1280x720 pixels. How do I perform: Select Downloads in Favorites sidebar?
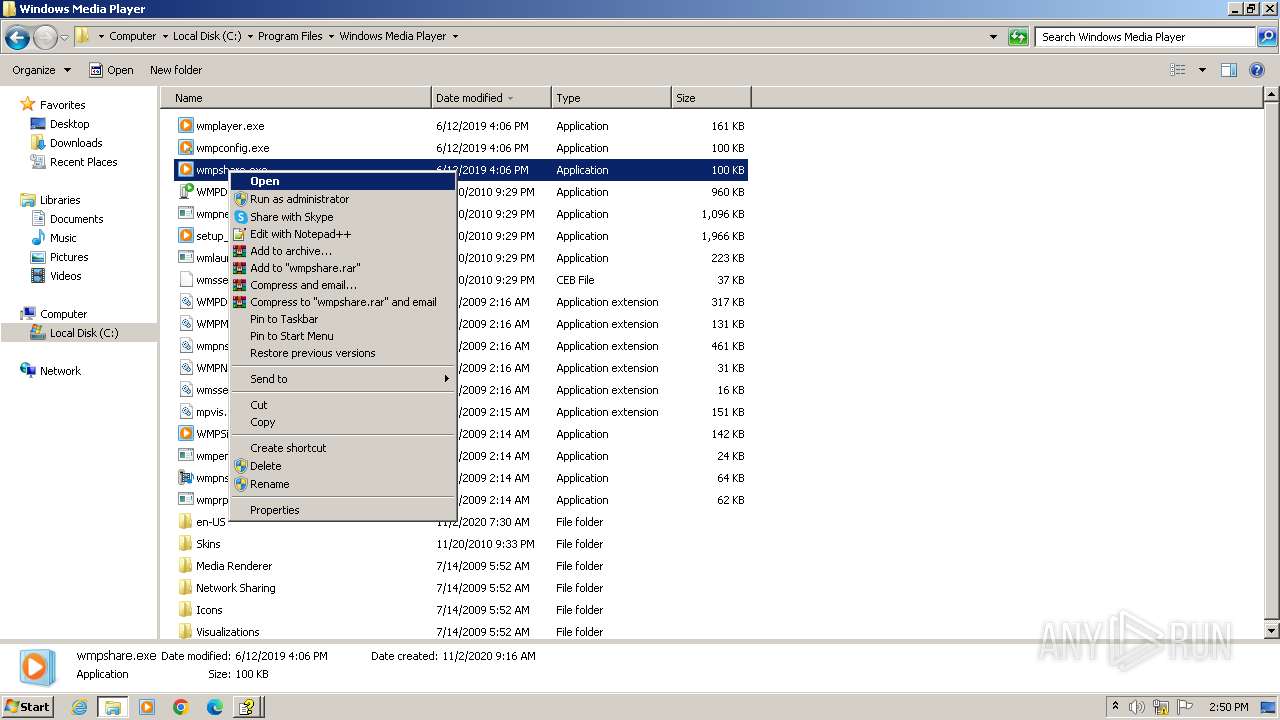tap(76, 143)
